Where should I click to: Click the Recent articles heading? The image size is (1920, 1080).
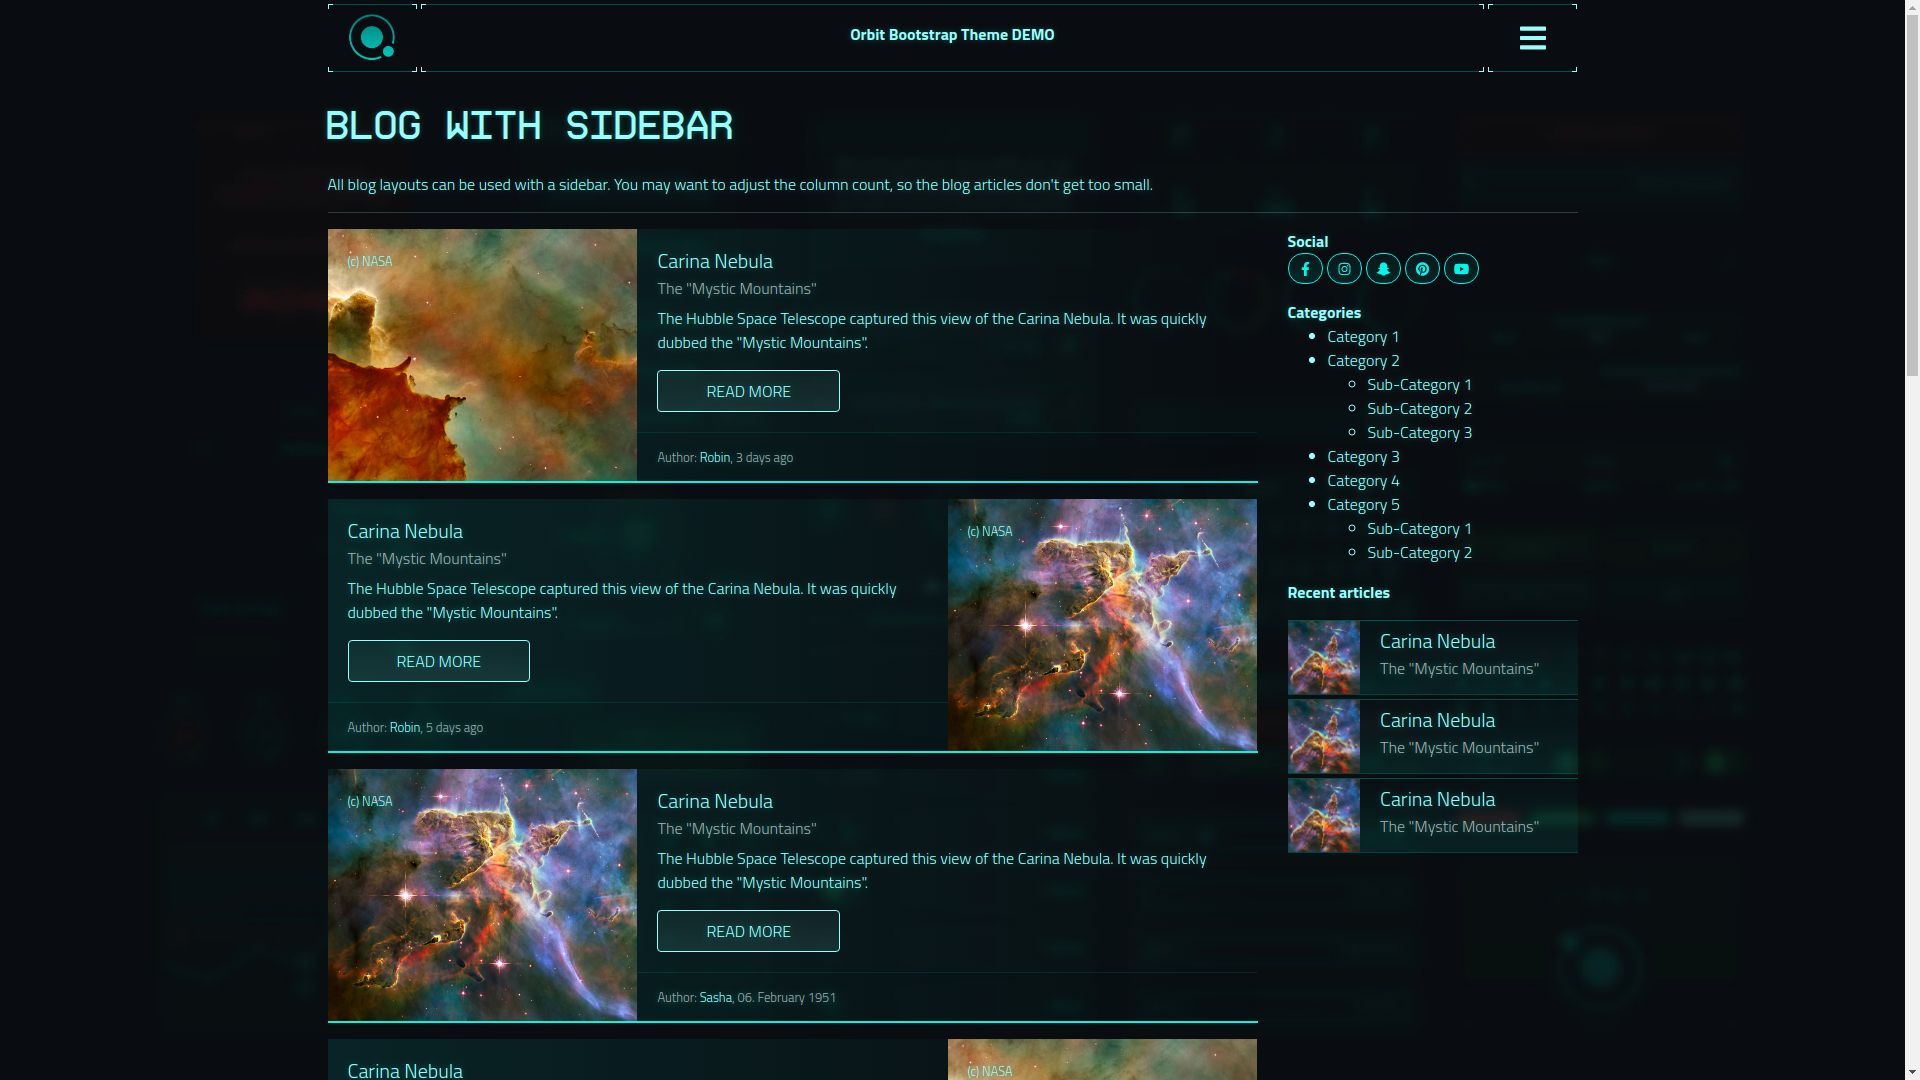(1338, 593)
